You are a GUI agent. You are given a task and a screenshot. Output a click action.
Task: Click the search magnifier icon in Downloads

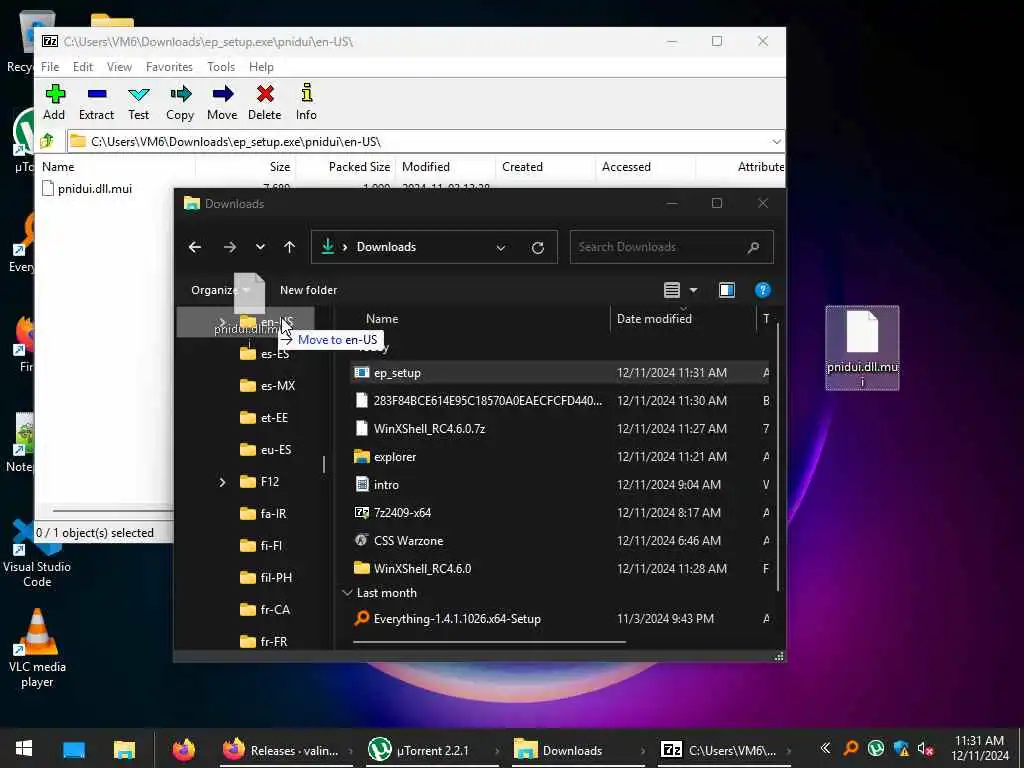tap(754, 247)
